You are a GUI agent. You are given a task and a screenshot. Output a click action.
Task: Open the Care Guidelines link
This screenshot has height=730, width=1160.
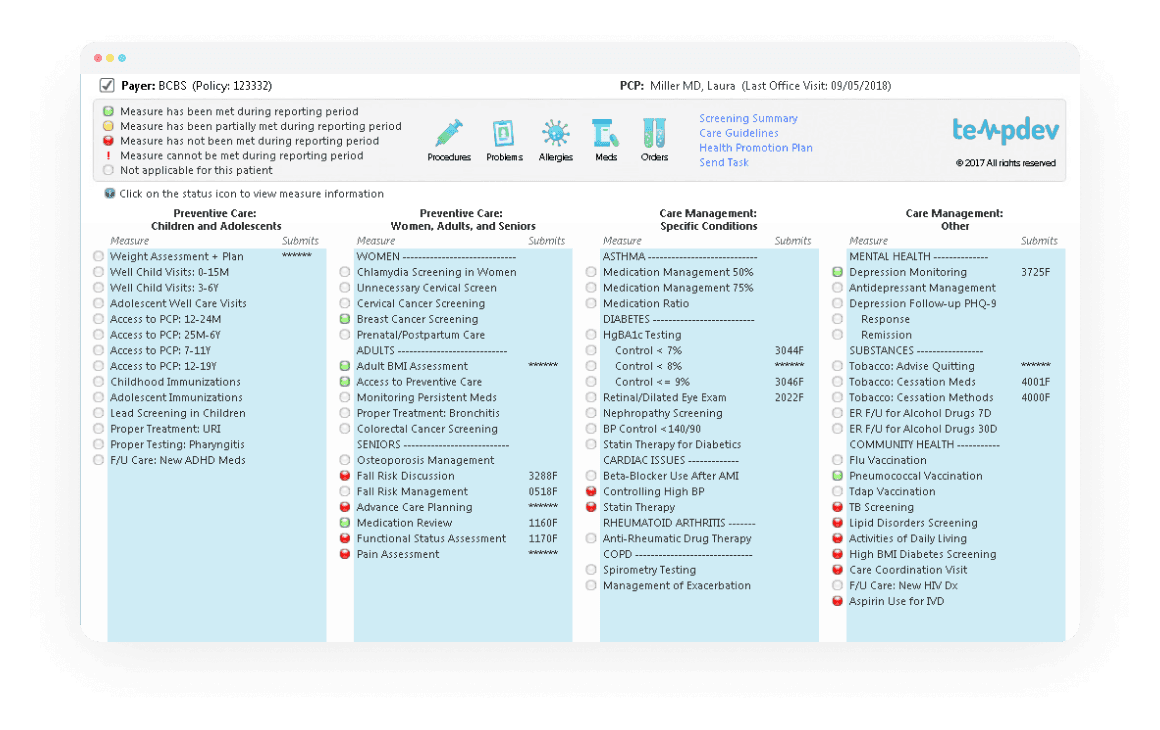point(739,133)
